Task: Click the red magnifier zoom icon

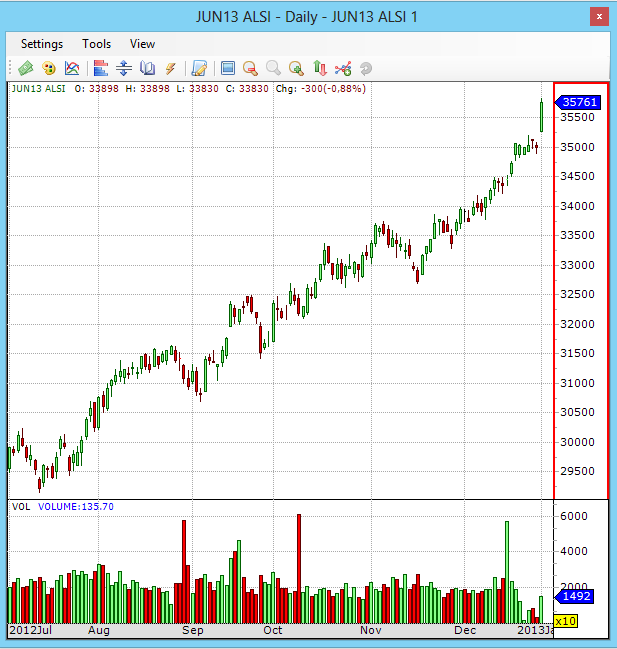Action: tap(249, 68)
